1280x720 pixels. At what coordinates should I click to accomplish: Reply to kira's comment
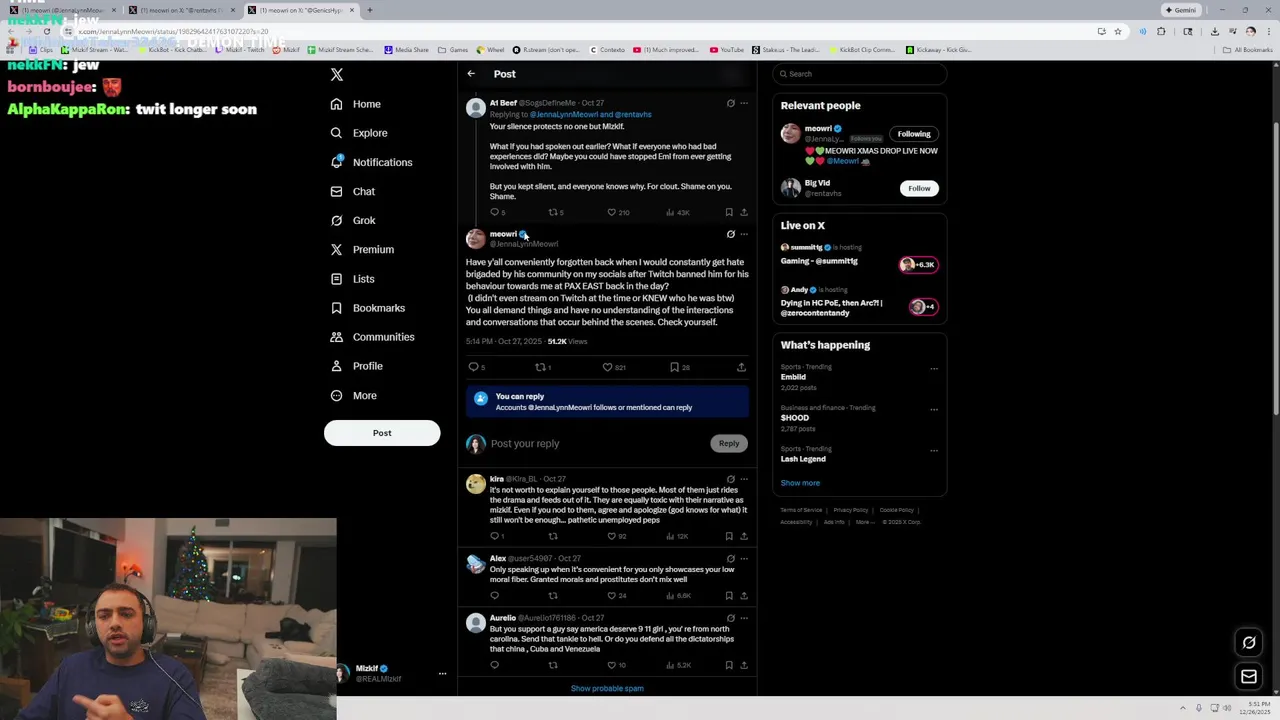(x=494, y=536)
